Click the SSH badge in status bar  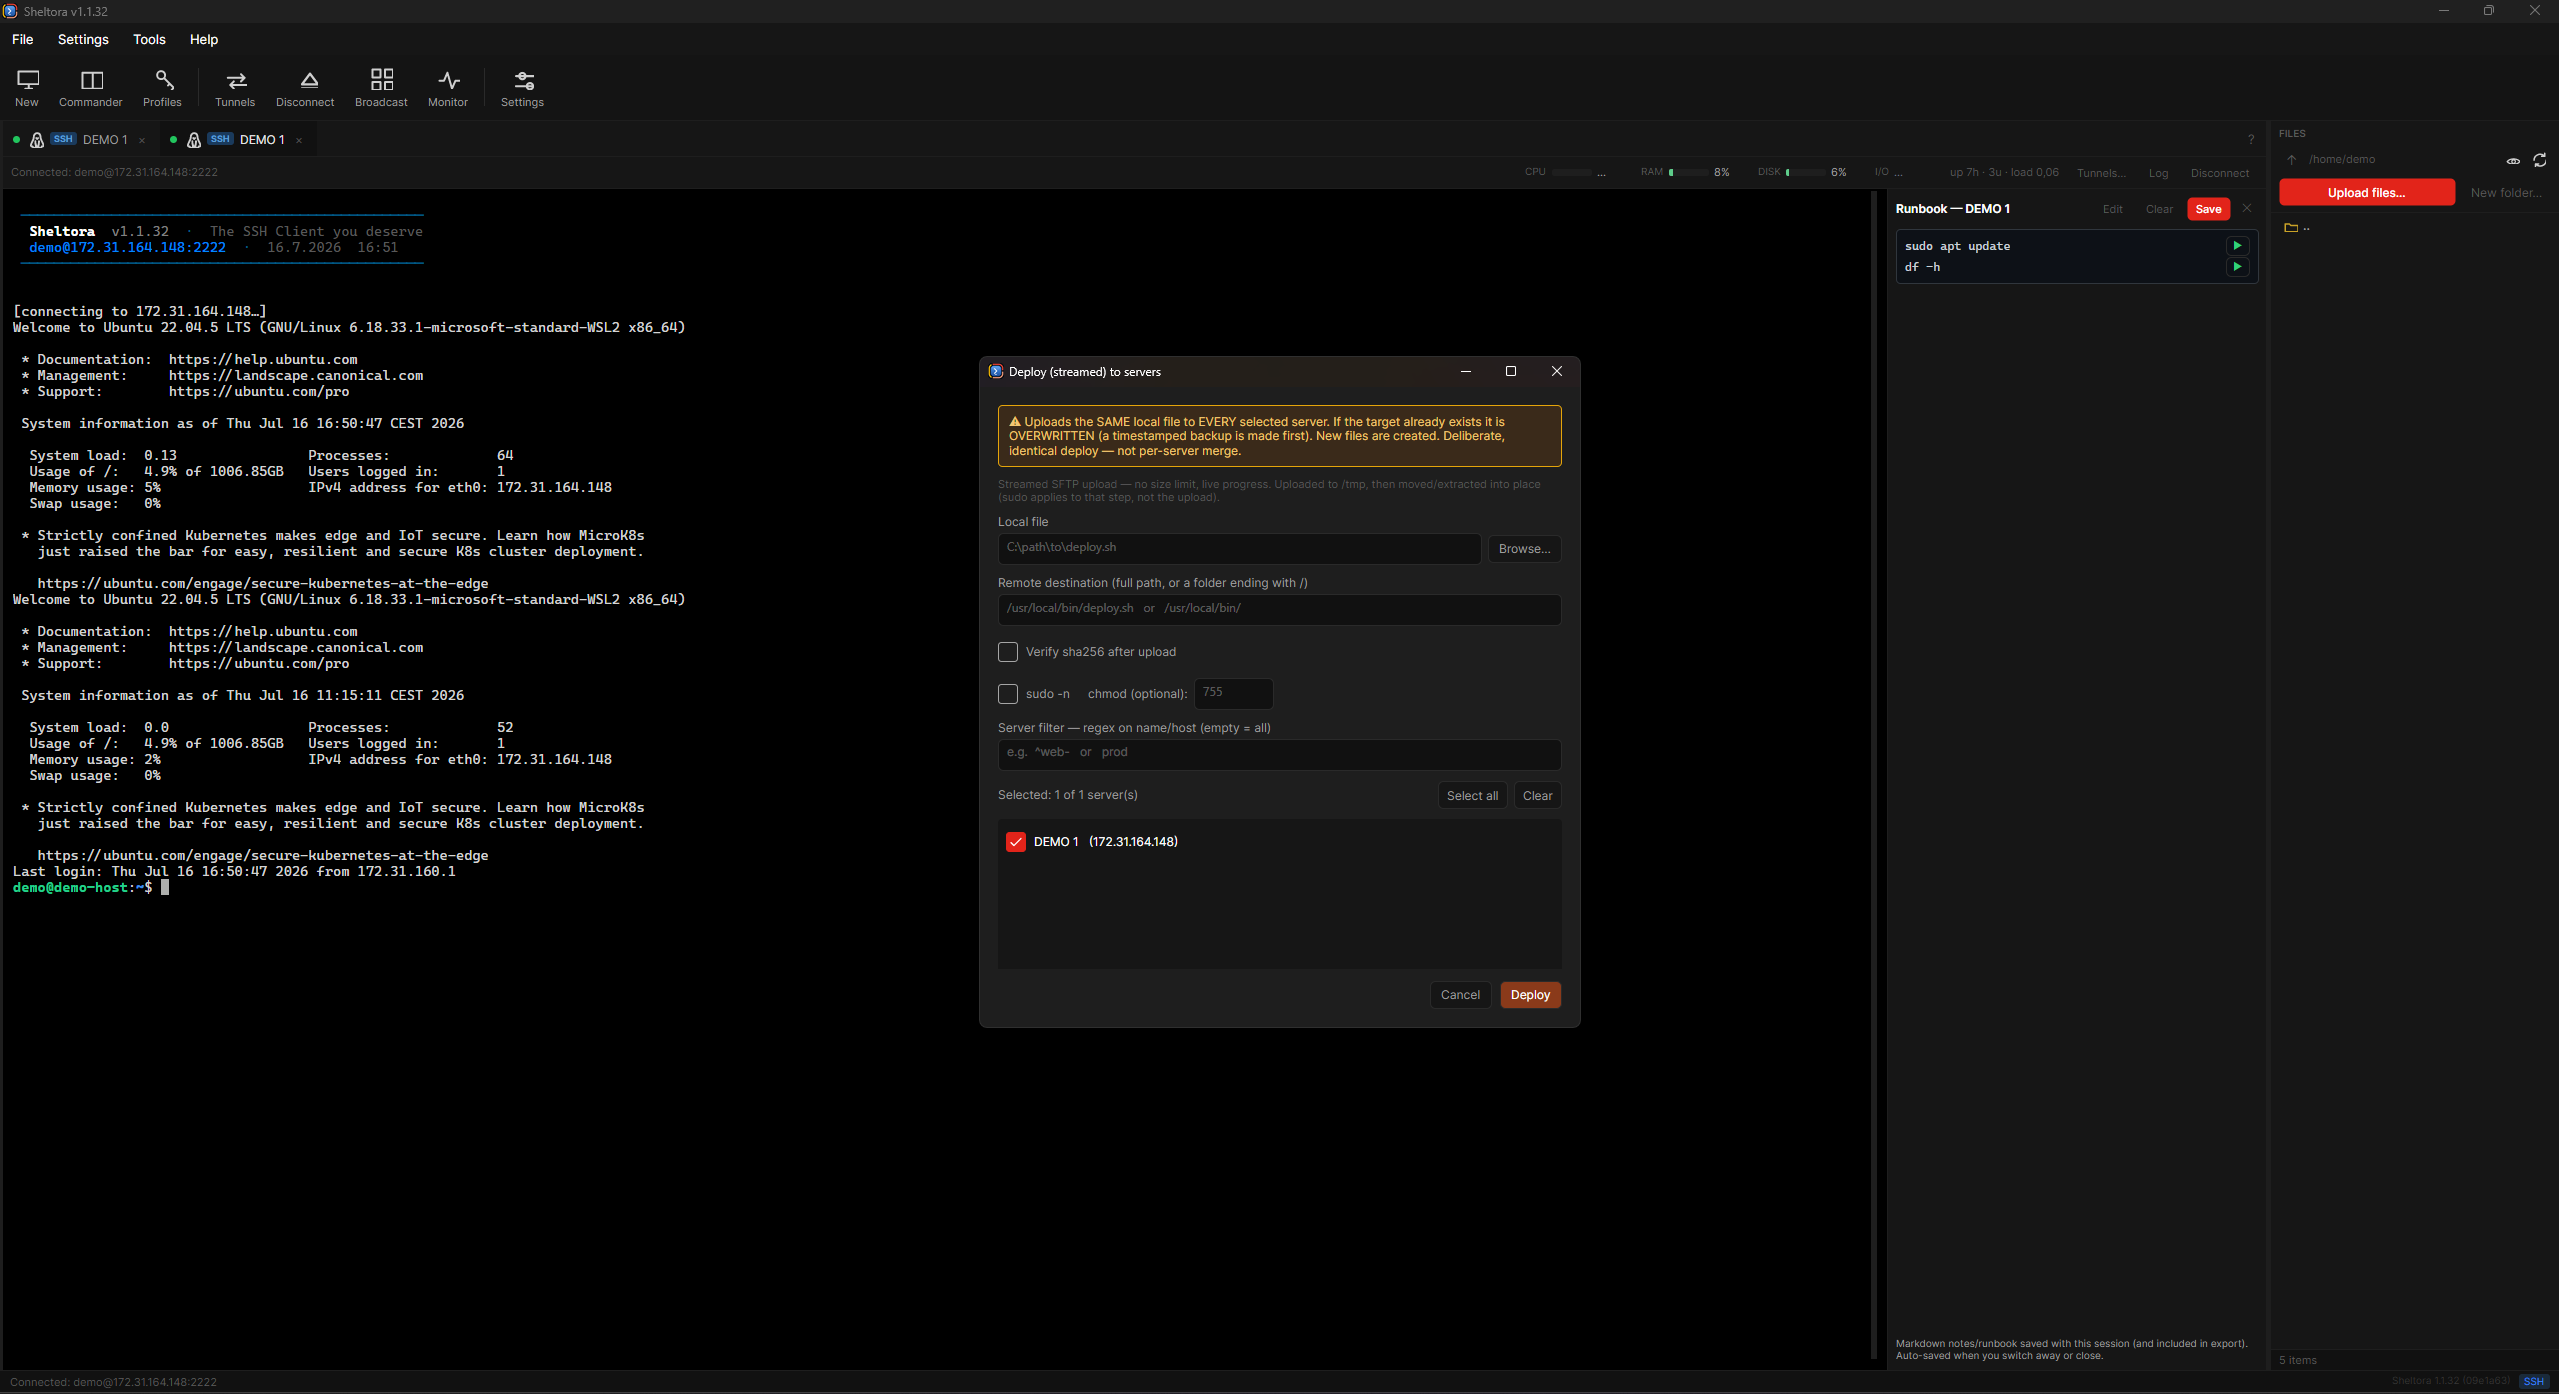tap(2533, 1381)
